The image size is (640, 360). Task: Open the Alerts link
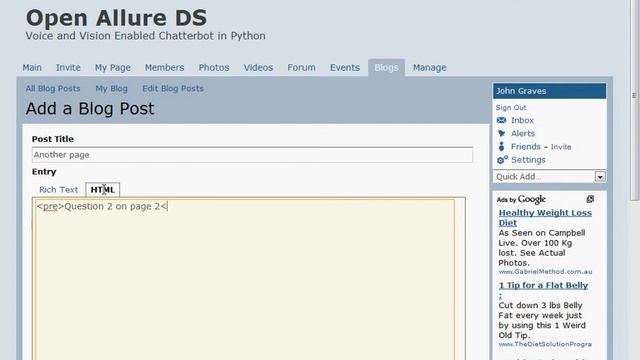point(523,133)
